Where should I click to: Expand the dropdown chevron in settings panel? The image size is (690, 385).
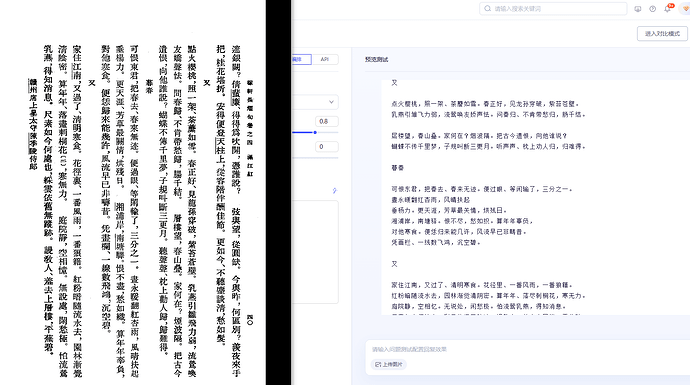tap(331, 102)
